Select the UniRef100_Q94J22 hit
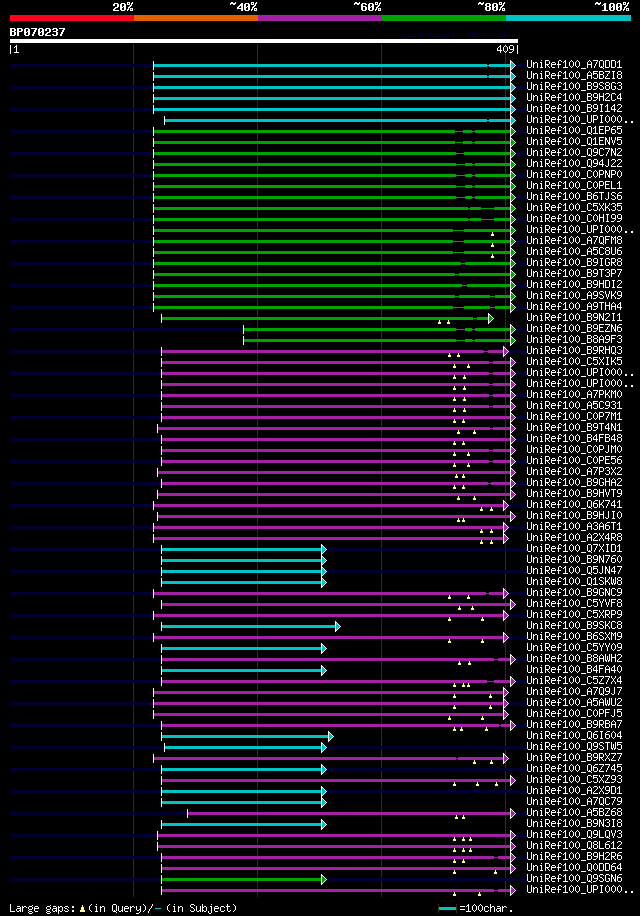This screenshot has height=916, width=640. [x=574, y=164]
